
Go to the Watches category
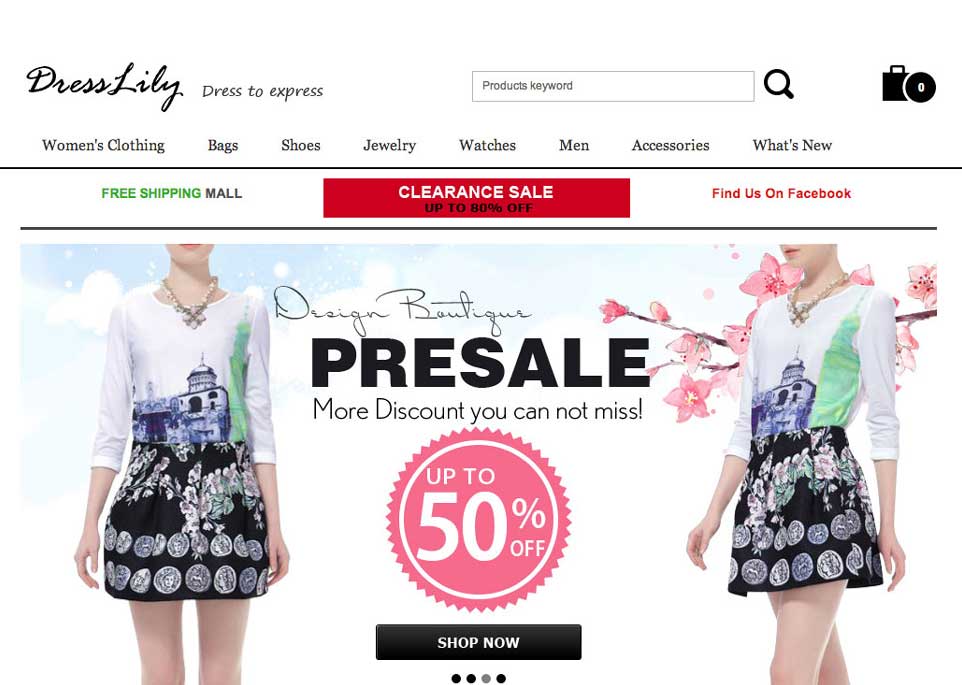tap(487, 145)
